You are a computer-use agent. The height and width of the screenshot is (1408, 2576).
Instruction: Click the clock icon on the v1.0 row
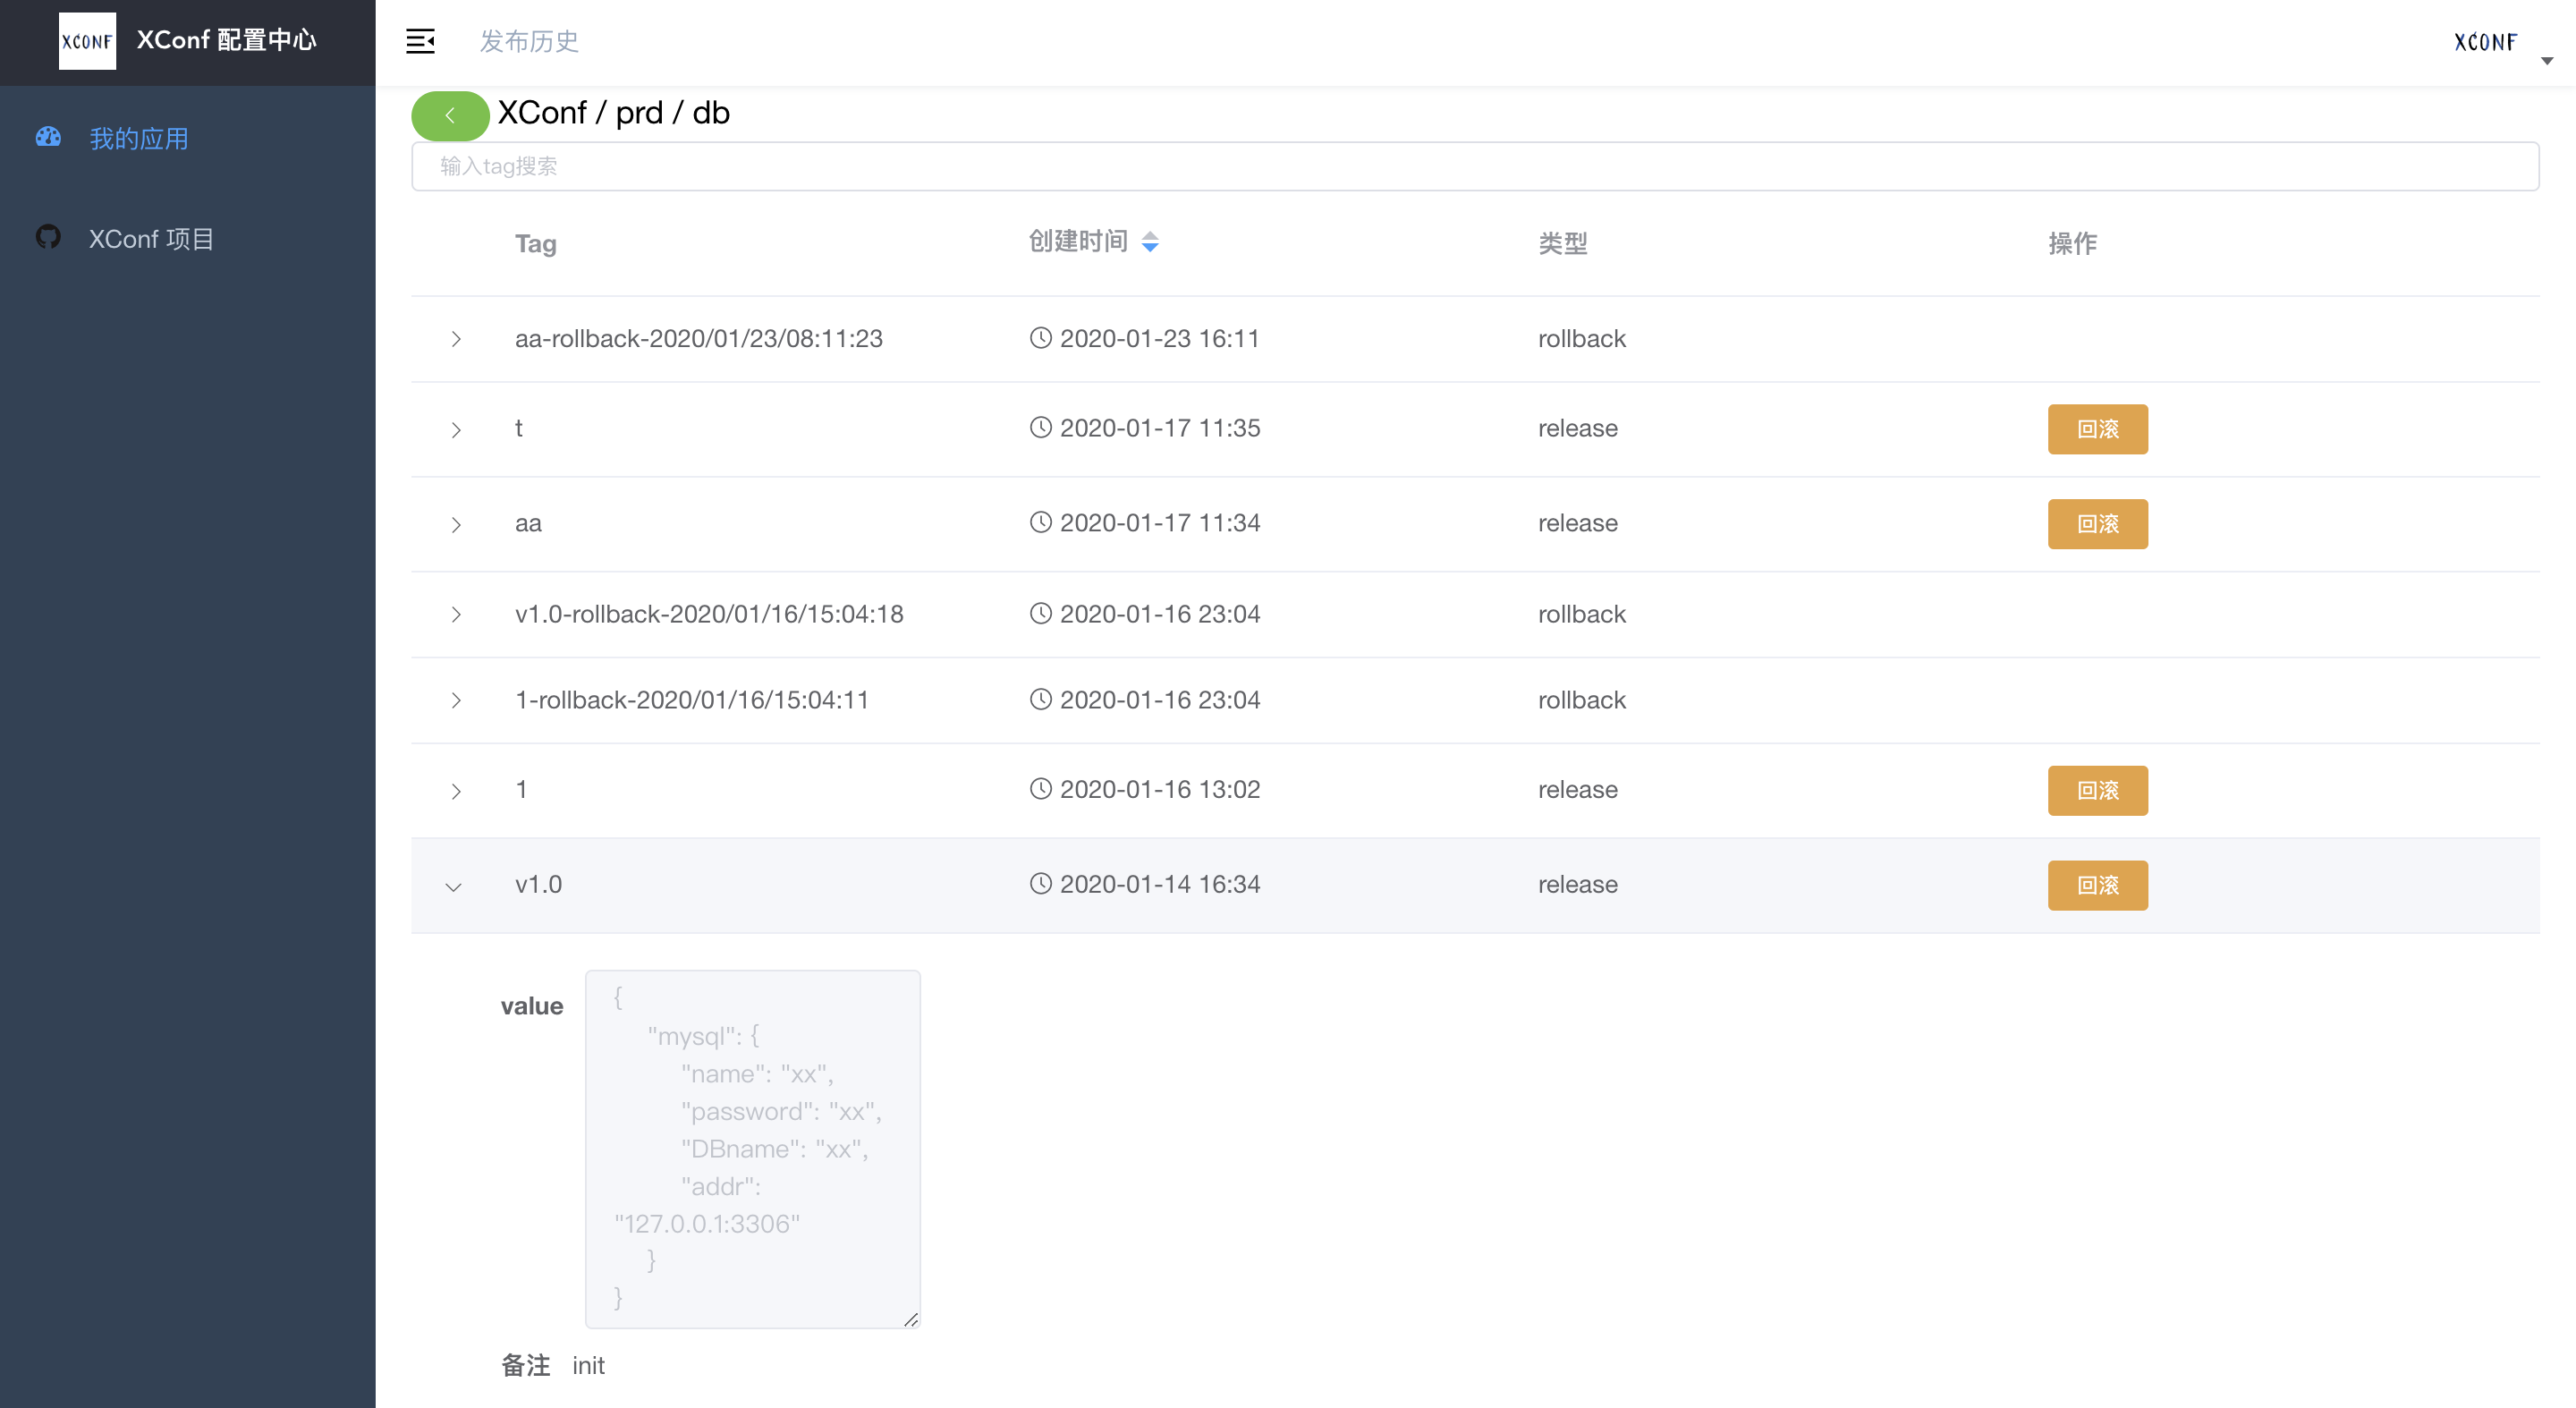1040,884
